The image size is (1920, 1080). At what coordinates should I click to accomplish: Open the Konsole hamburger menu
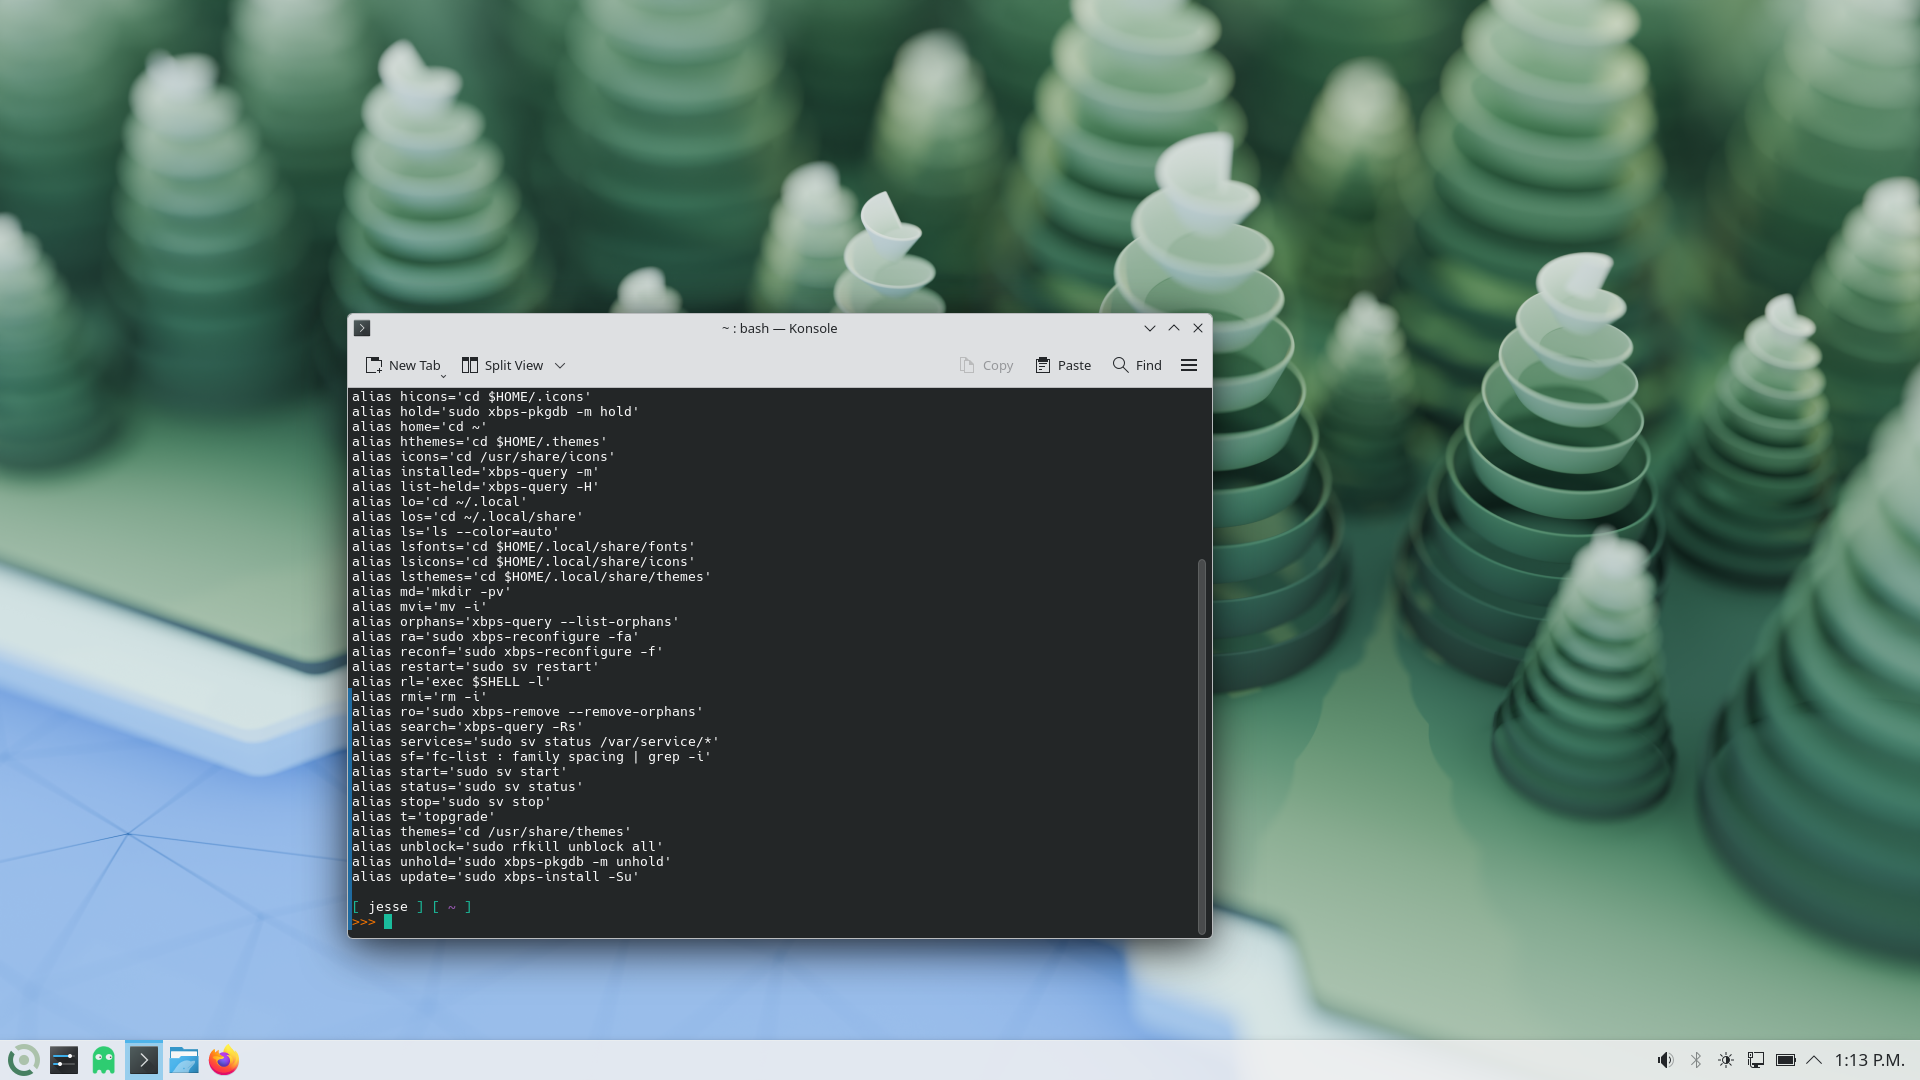(1189, 365)
